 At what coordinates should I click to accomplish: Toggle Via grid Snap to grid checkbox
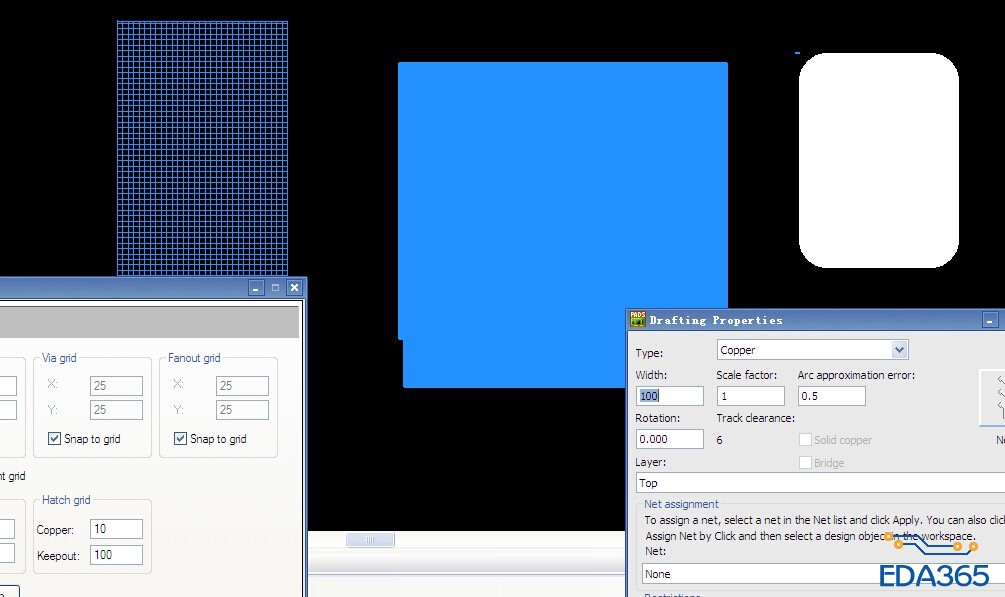pos(54,439)
